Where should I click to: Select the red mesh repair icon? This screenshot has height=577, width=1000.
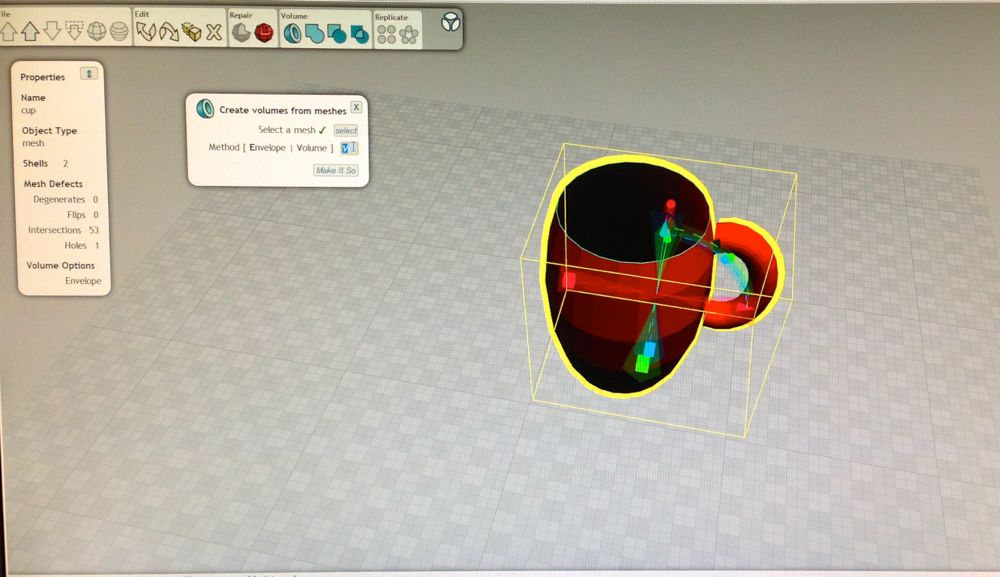tap(264, 34)
